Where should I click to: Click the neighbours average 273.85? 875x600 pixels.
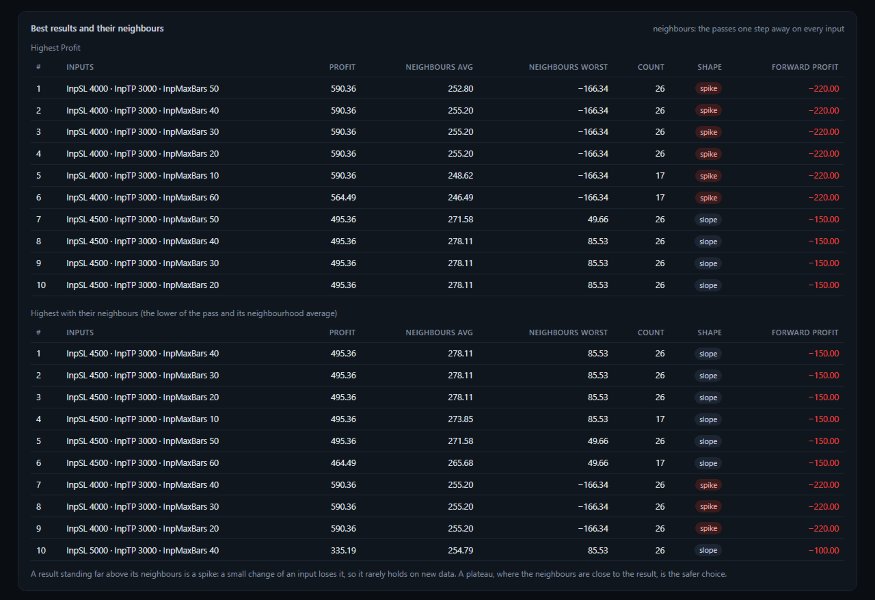click(460, 419)
